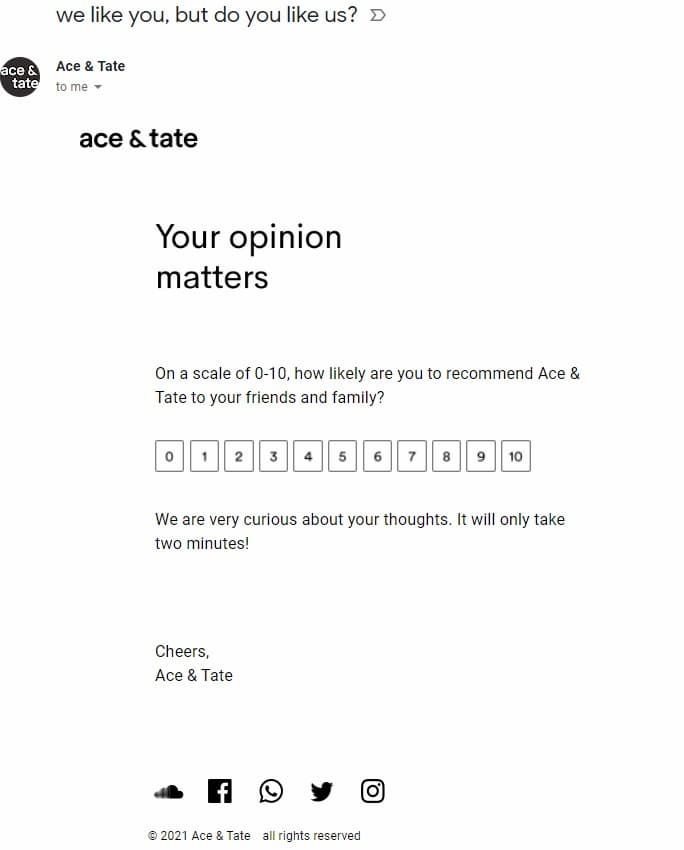Open the Twitter bird icon link
684x850 pixels.
(321, 791)
